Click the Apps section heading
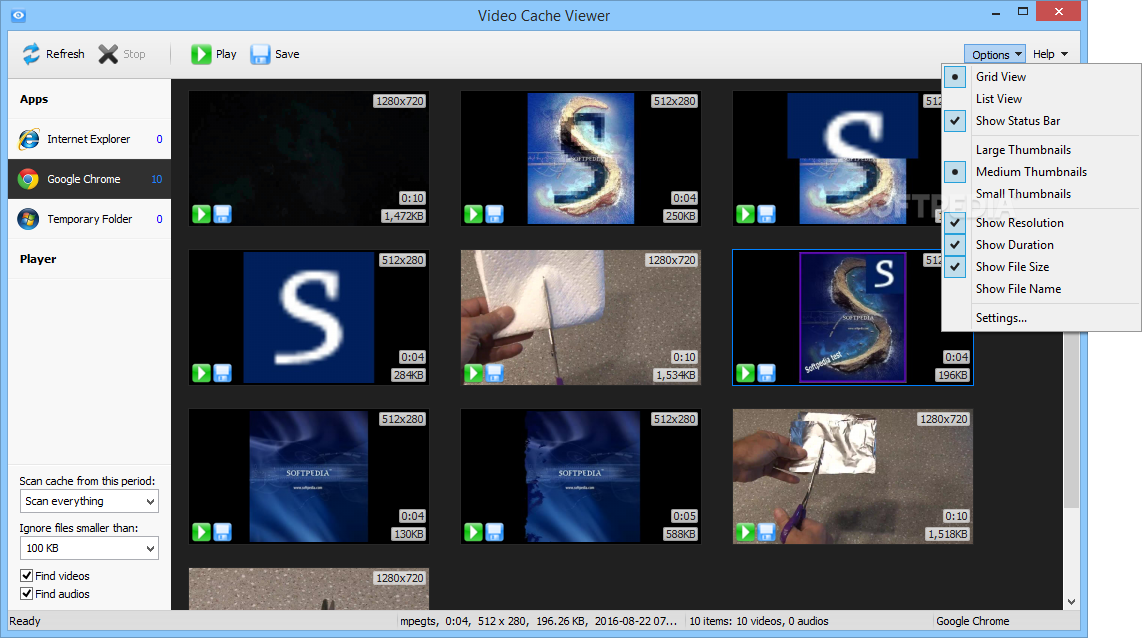 coord(34,99)
